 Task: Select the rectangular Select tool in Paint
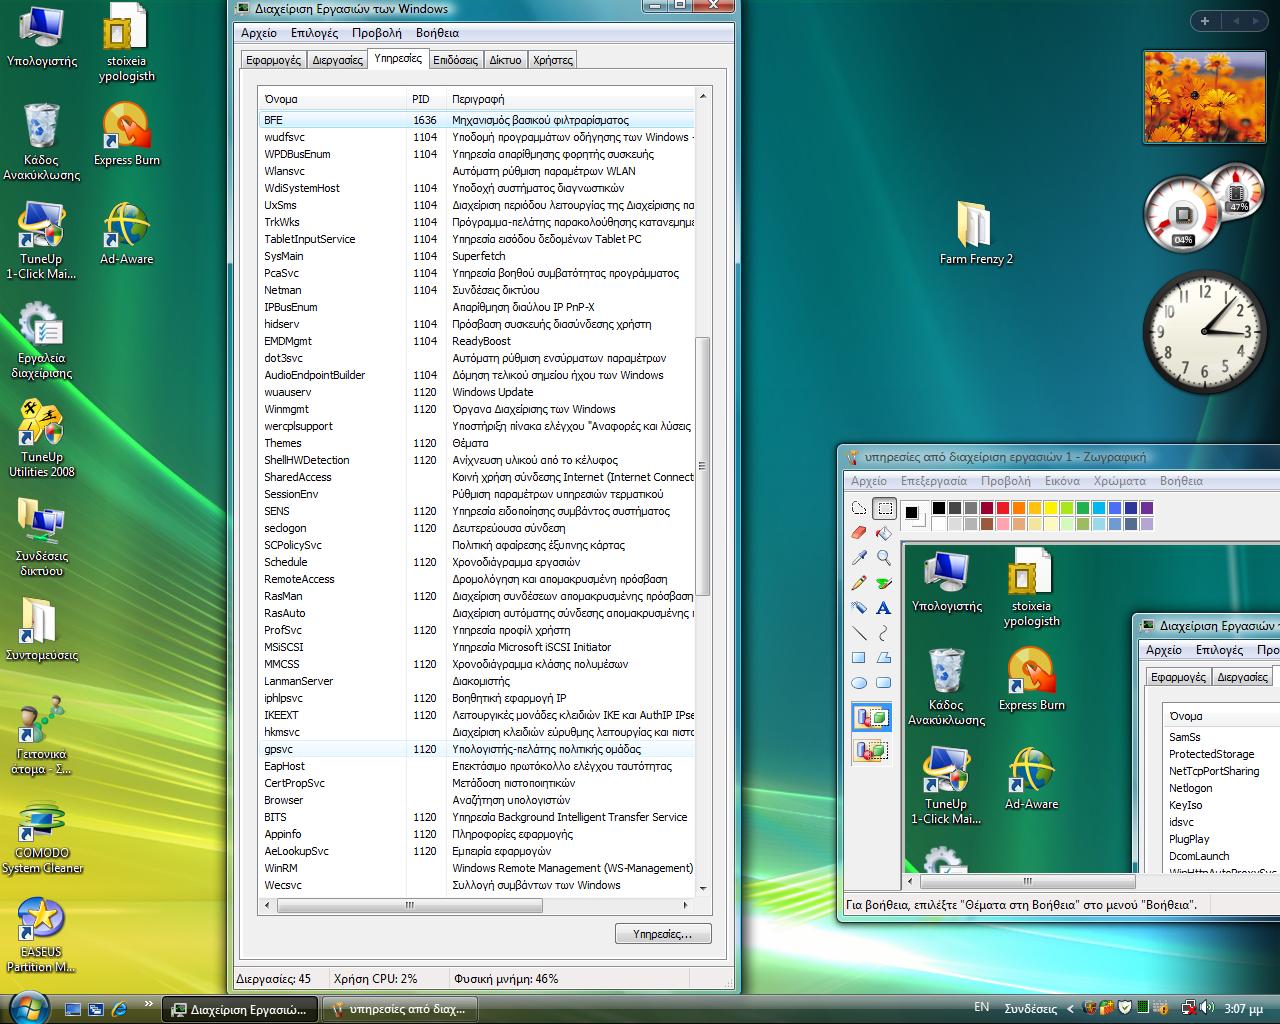tap(883, 508)
